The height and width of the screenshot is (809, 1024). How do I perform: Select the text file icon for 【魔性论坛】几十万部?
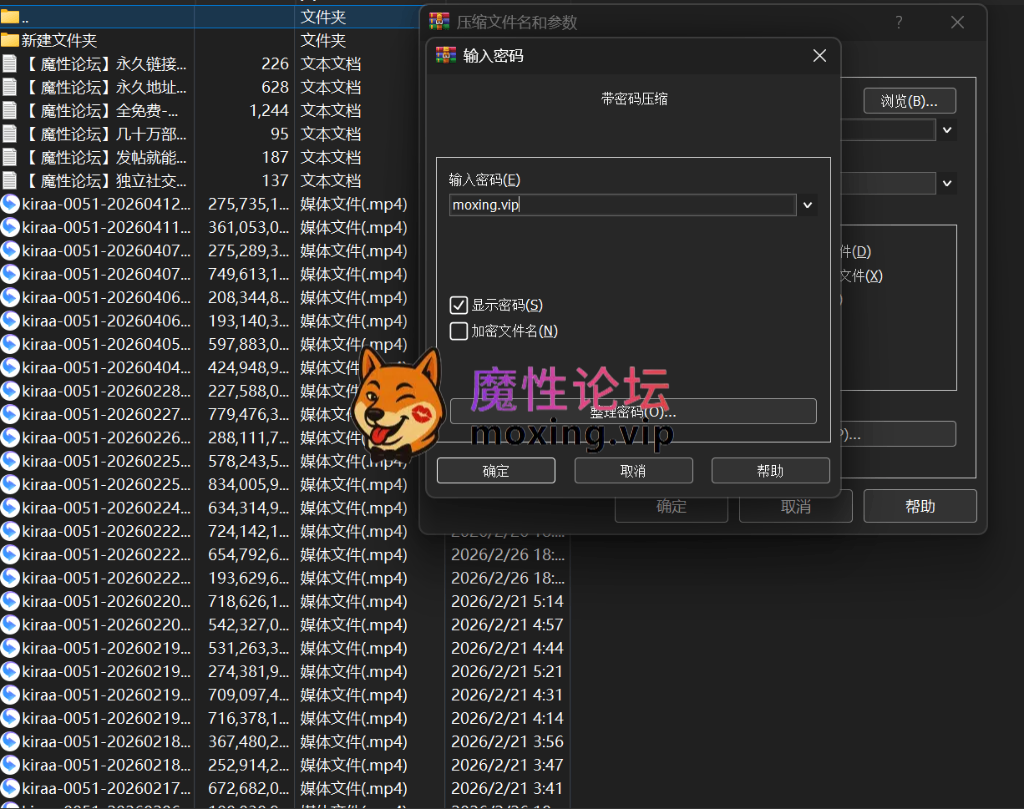coord(10,134)
